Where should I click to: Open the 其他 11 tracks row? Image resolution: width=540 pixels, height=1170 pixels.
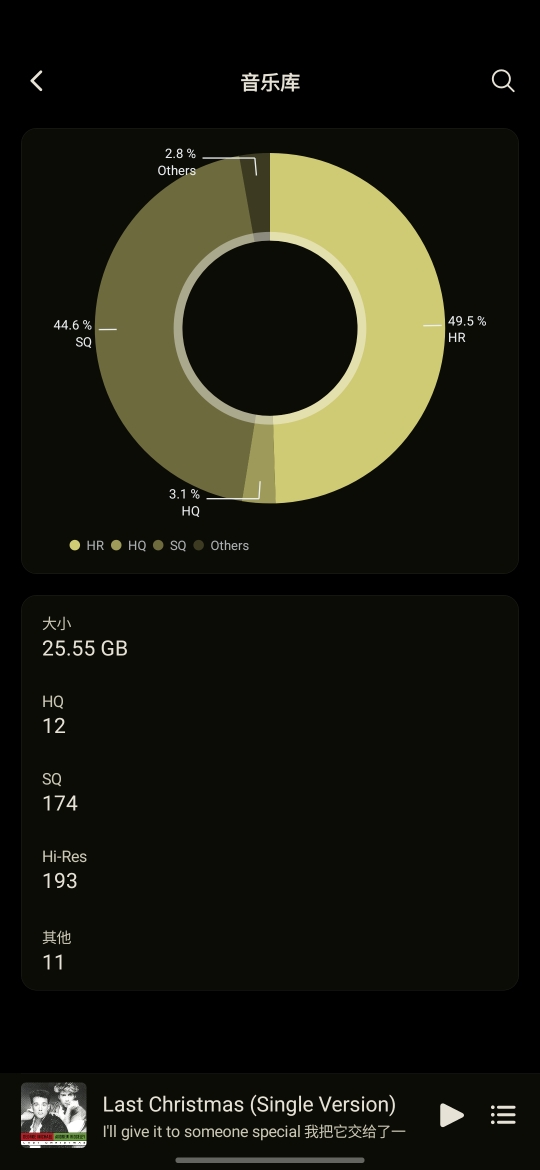(270, 950)
